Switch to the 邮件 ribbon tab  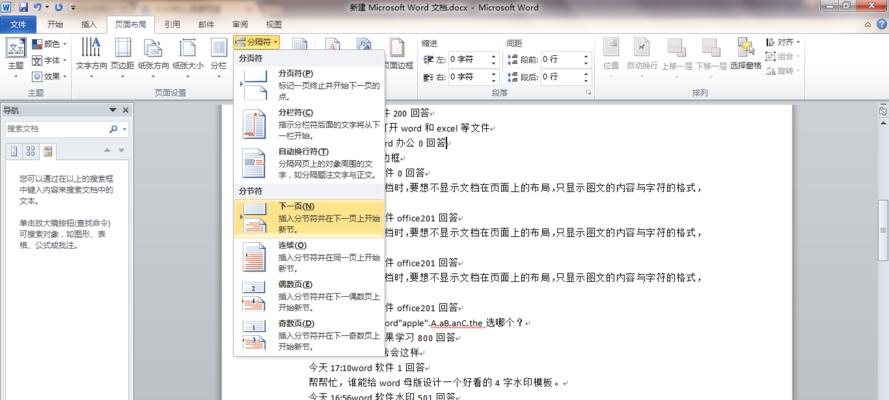(206, 24)
